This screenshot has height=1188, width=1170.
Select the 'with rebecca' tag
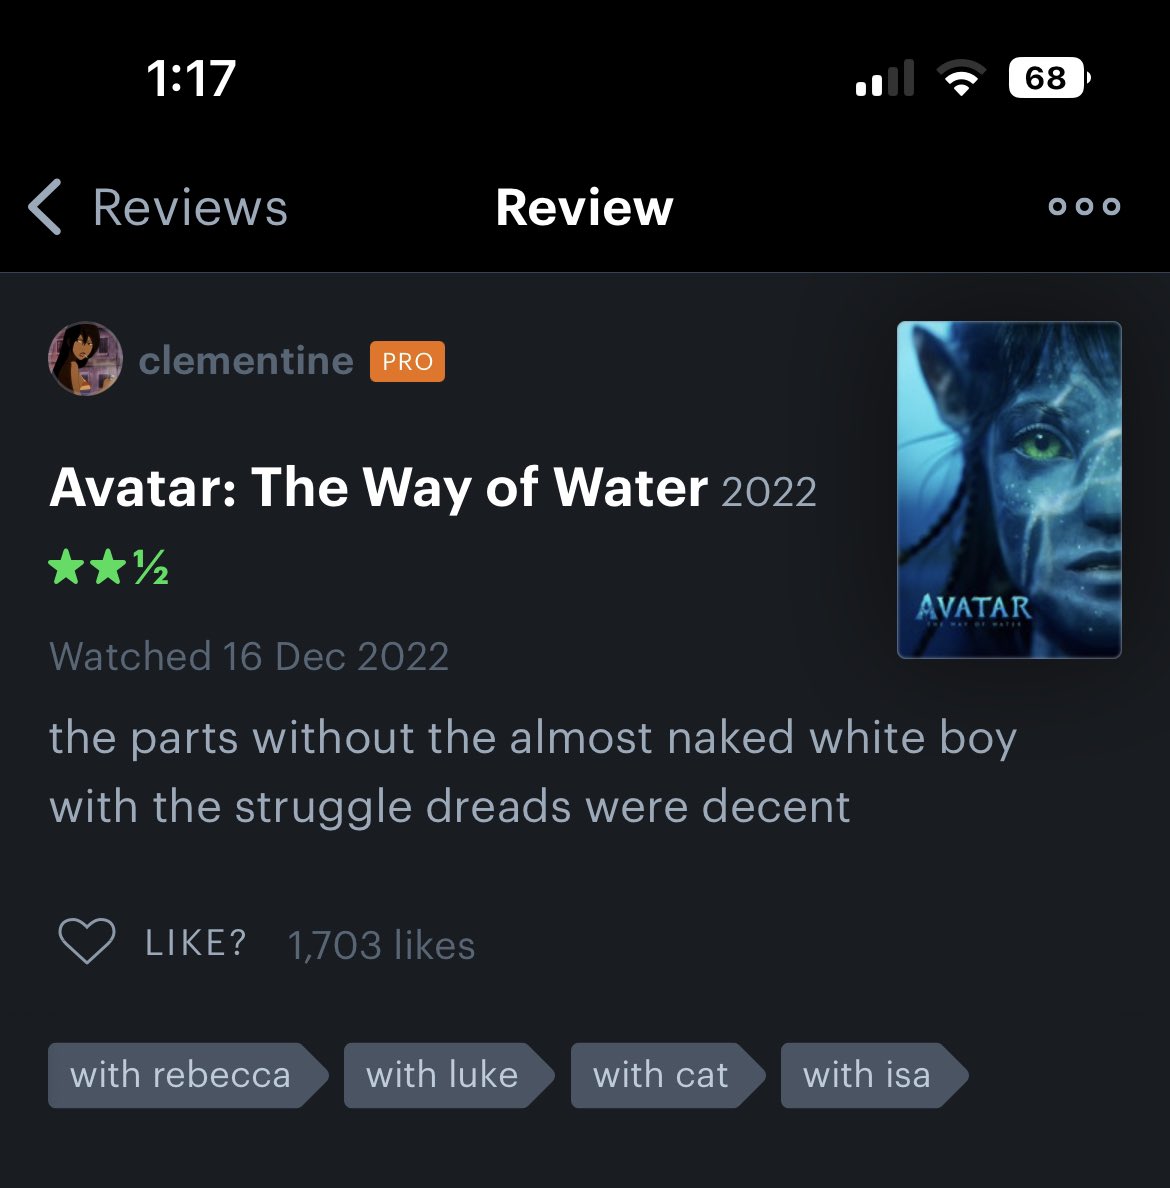188,1075
